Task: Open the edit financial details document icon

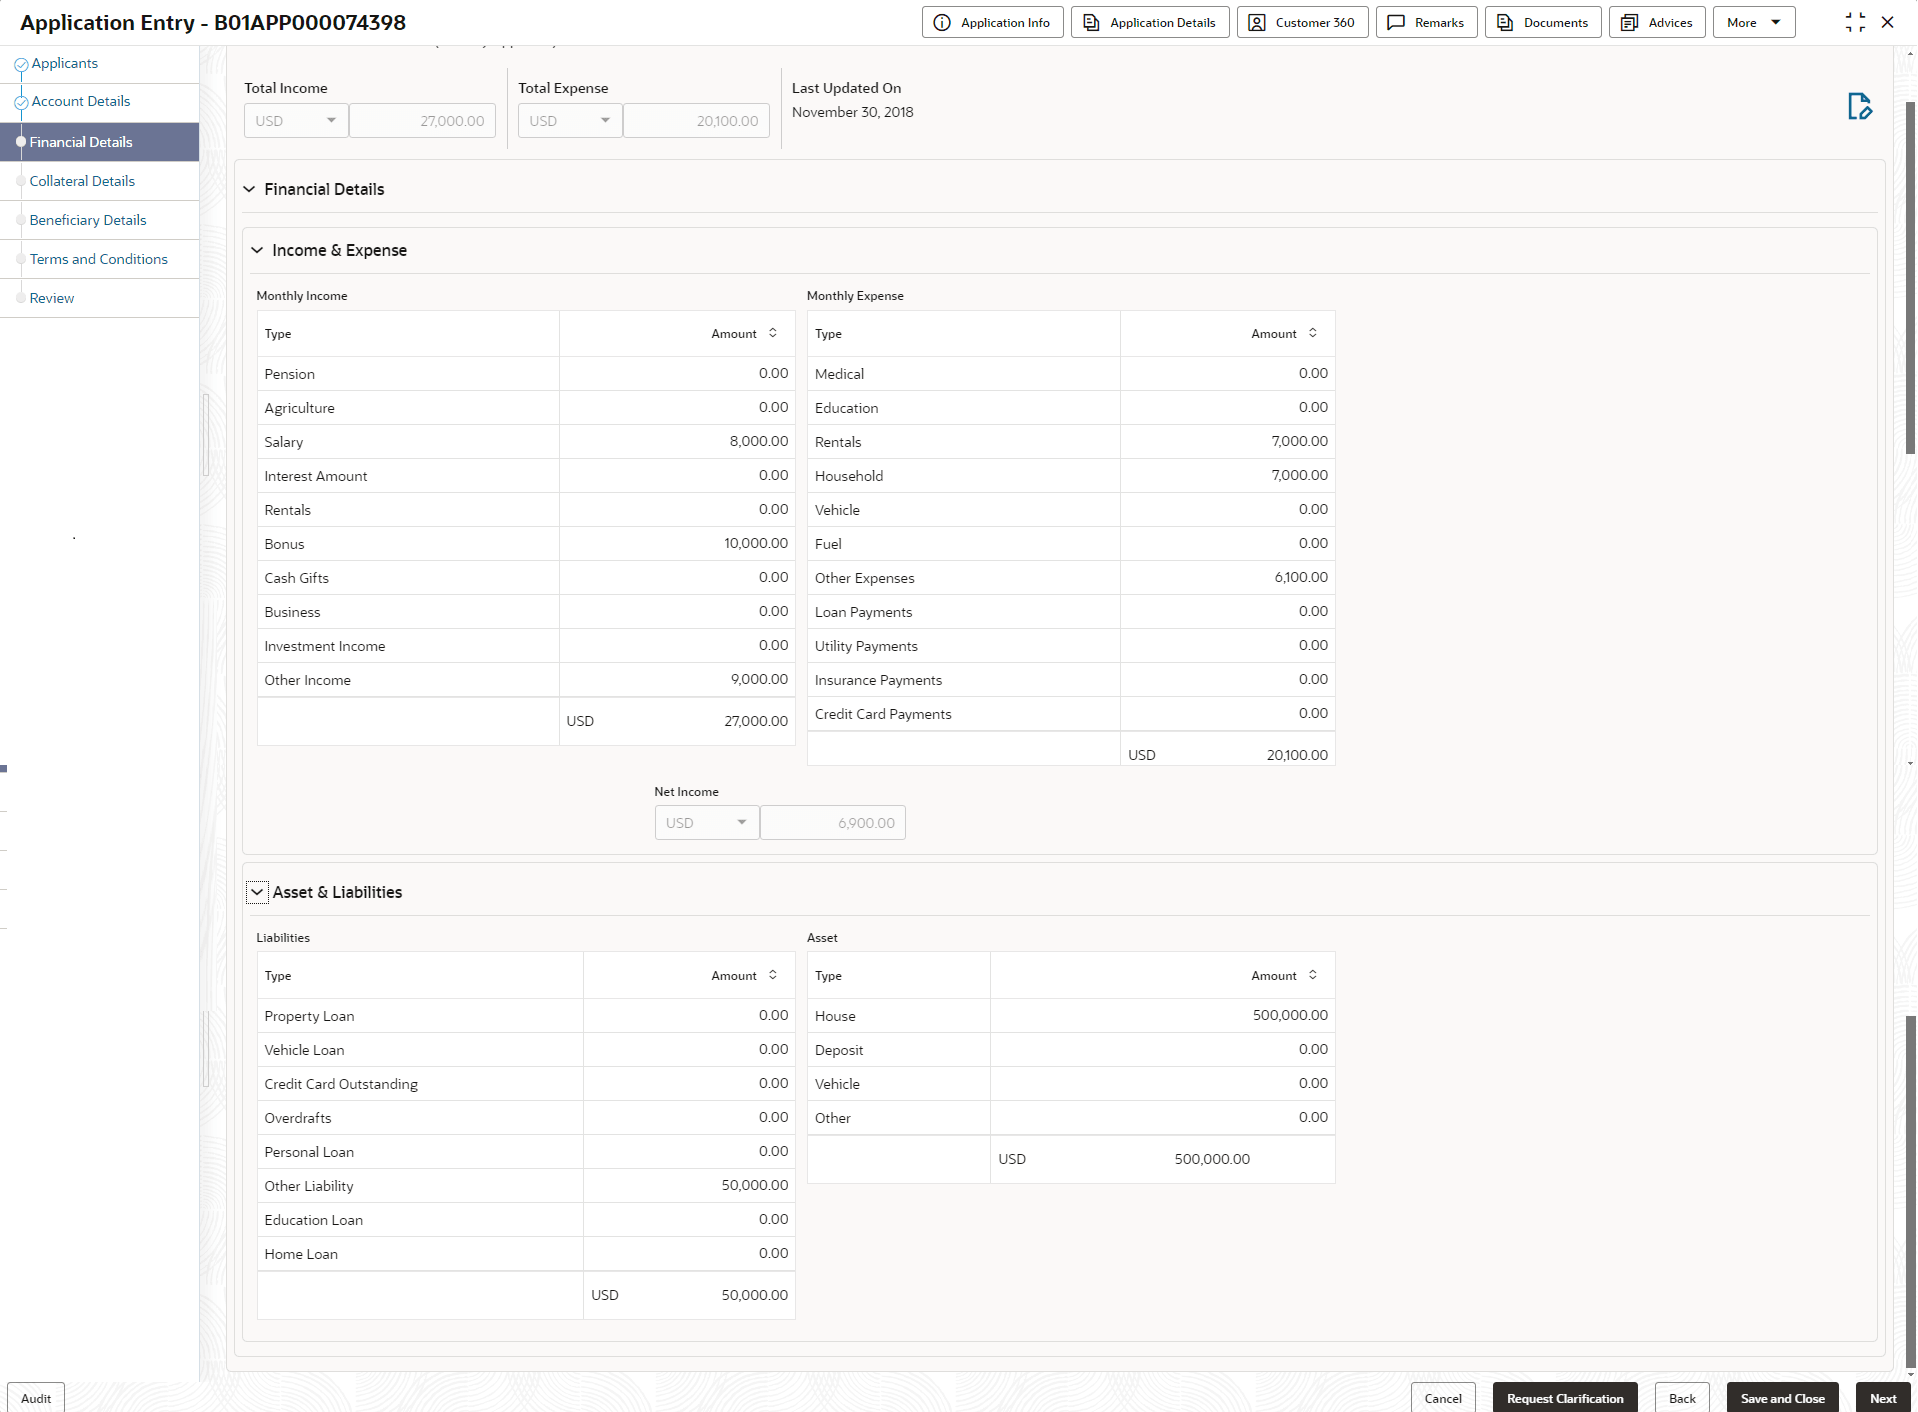Action: tap(1859, 106)
